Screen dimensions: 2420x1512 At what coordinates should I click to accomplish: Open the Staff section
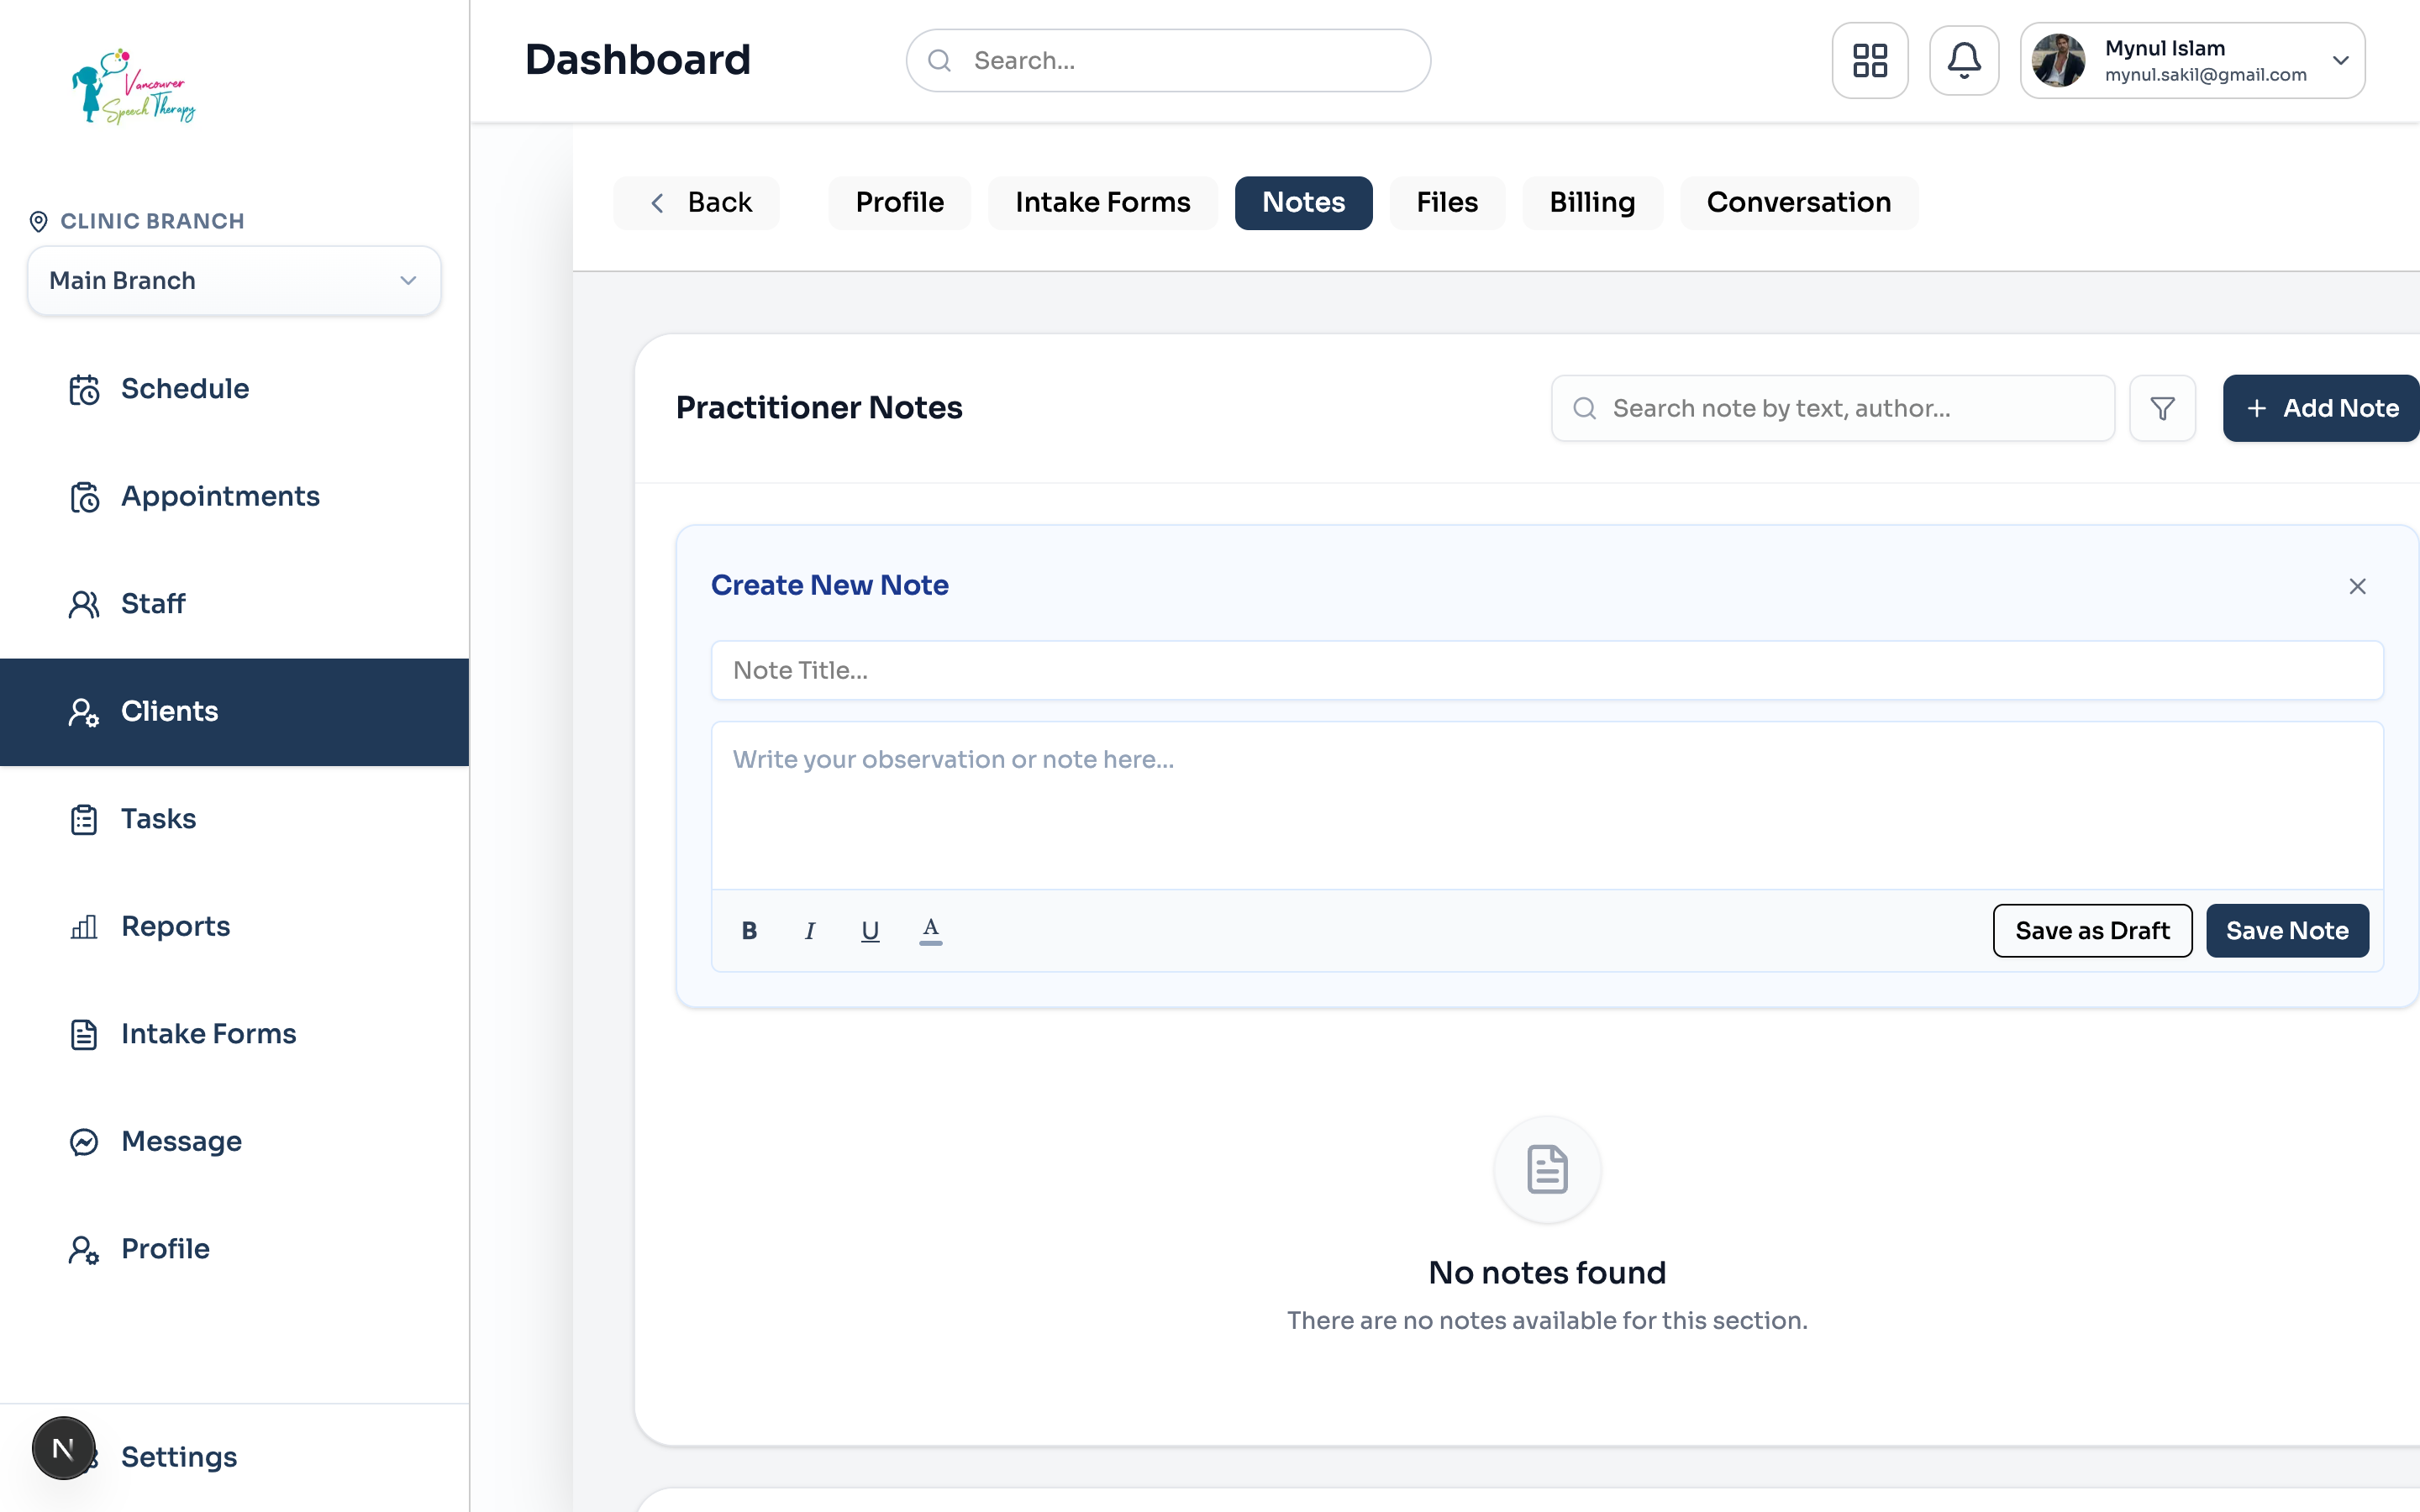[234, 604]
